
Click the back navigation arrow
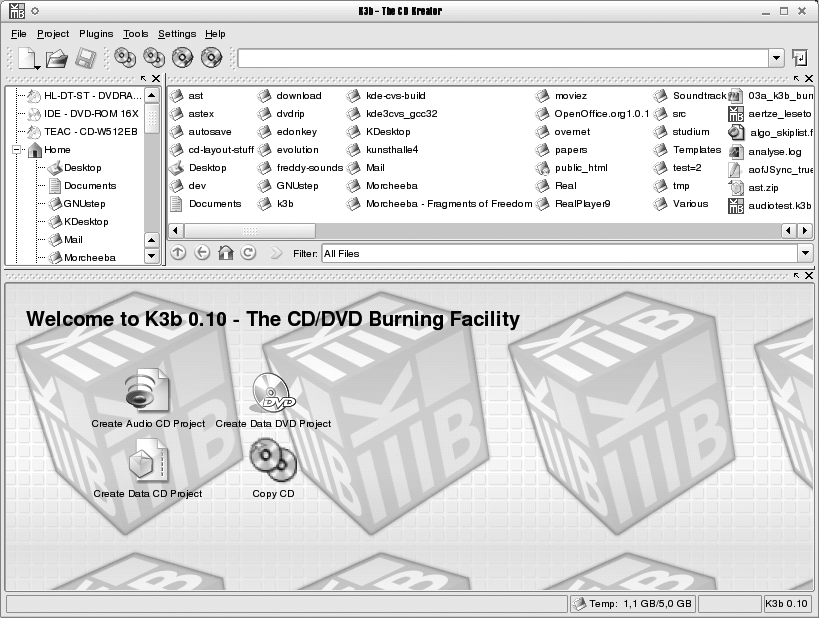(202, 253)
